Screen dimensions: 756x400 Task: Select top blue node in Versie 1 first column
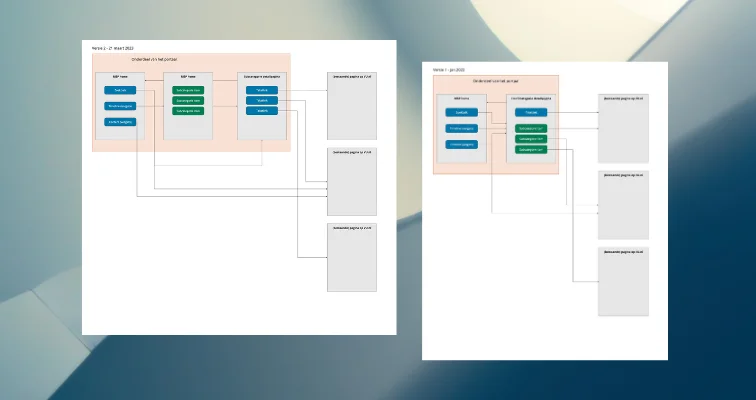[x=461, y=113]
